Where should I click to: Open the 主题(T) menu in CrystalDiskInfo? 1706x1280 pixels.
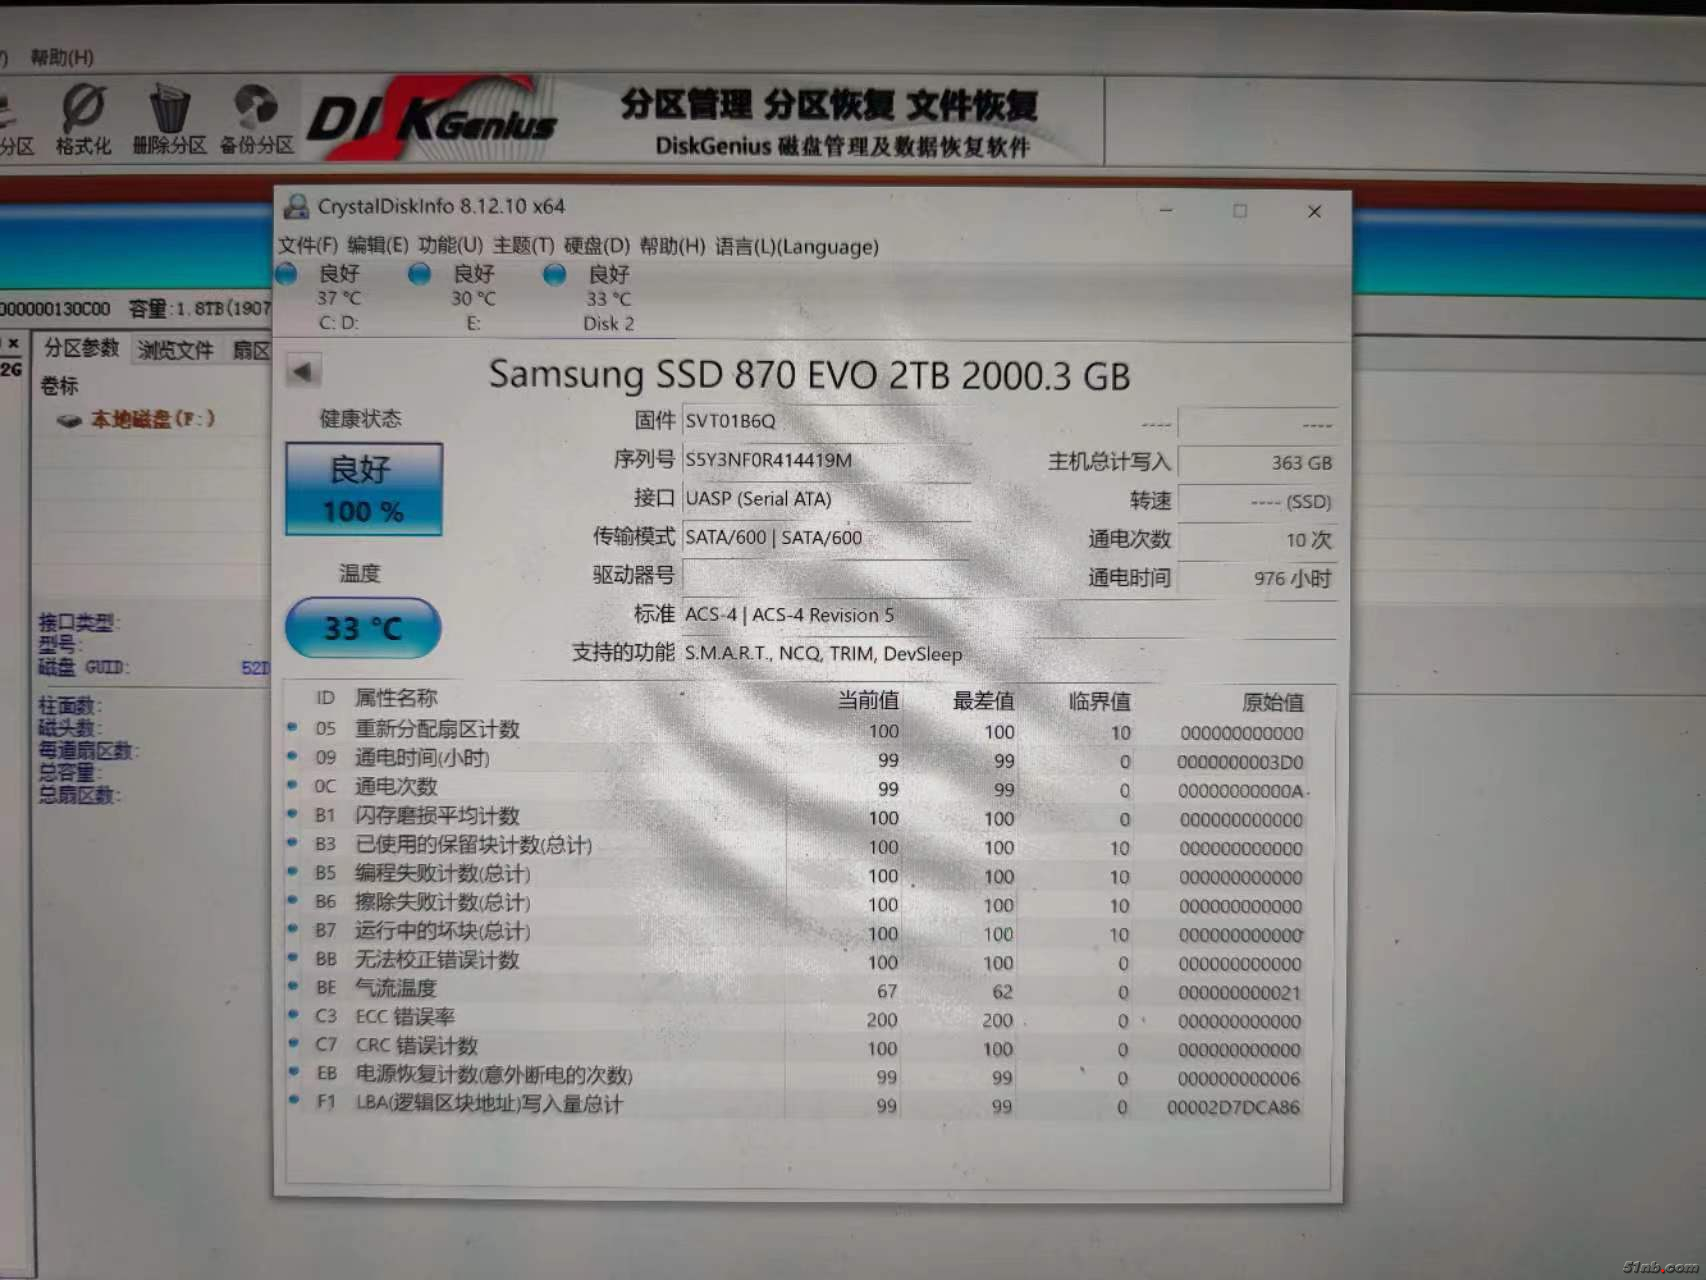[x=523, y=245]
